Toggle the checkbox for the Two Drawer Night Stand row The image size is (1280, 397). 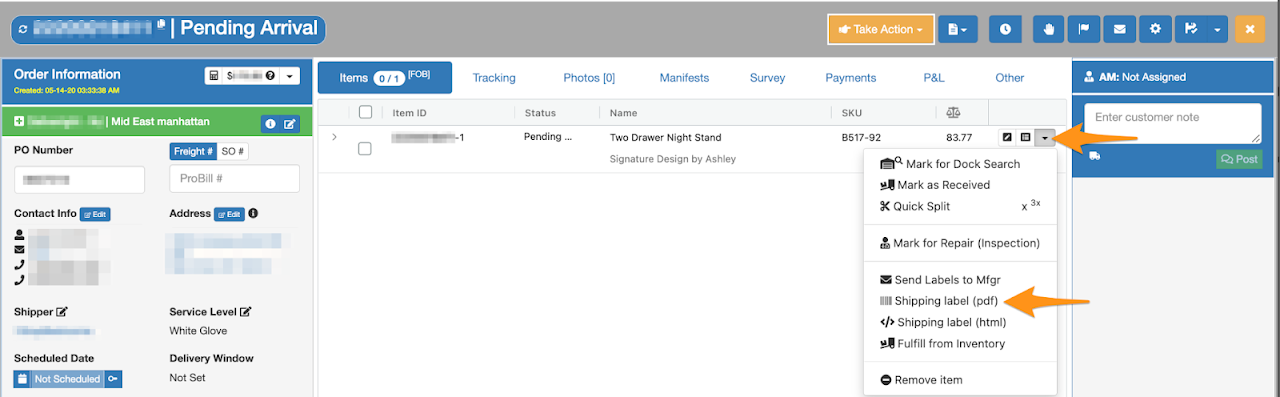pyautogui.click(x=365, y=148)
